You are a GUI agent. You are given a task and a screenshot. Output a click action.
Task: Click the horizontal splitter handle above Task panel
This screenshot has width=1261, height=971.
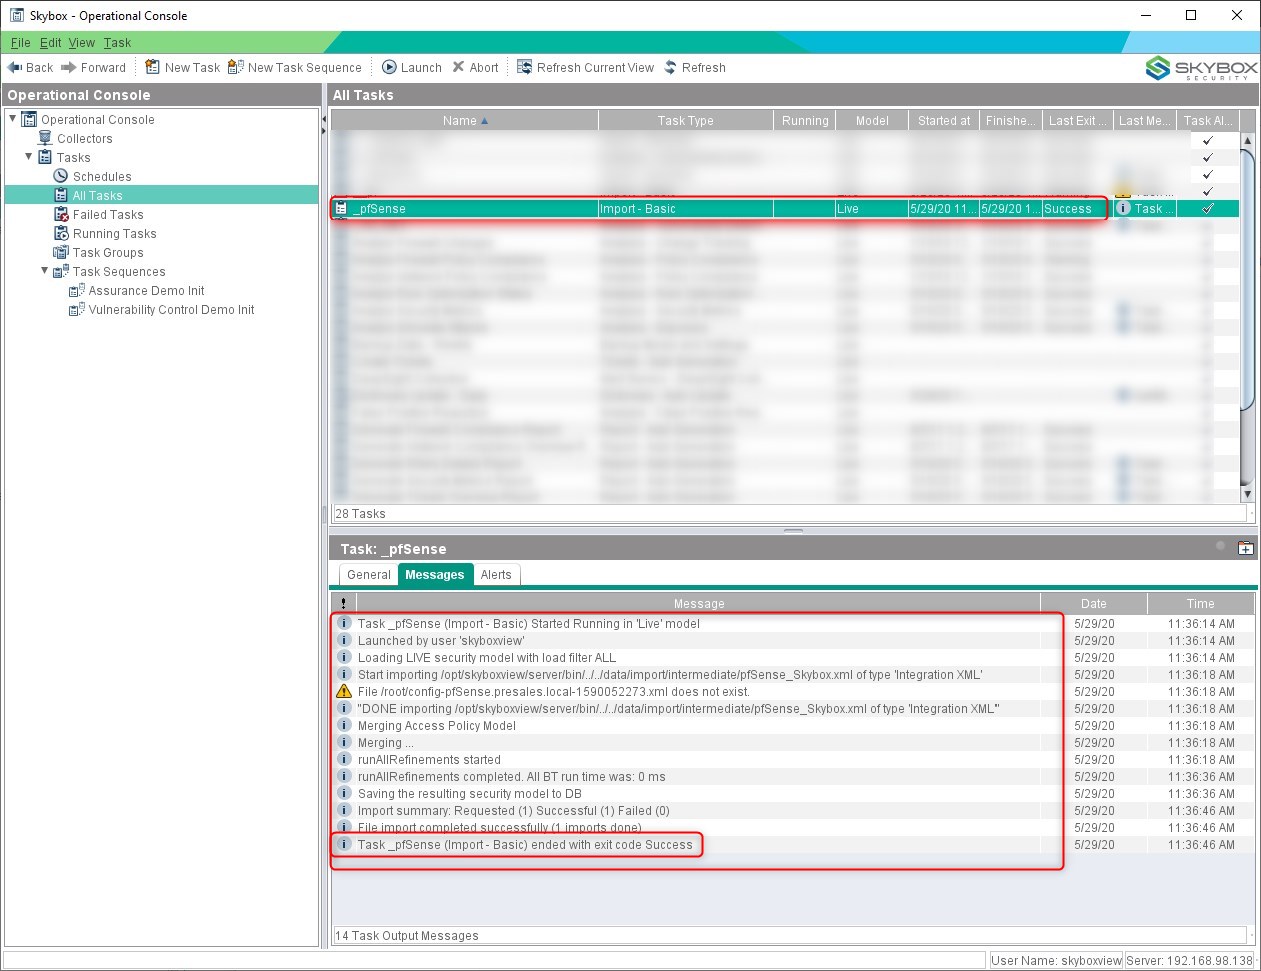(793, 531)
